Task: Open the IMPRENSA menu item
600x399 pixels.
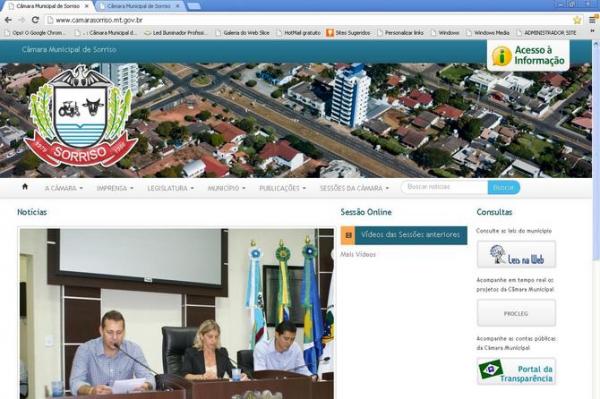Action: (115, 188)
